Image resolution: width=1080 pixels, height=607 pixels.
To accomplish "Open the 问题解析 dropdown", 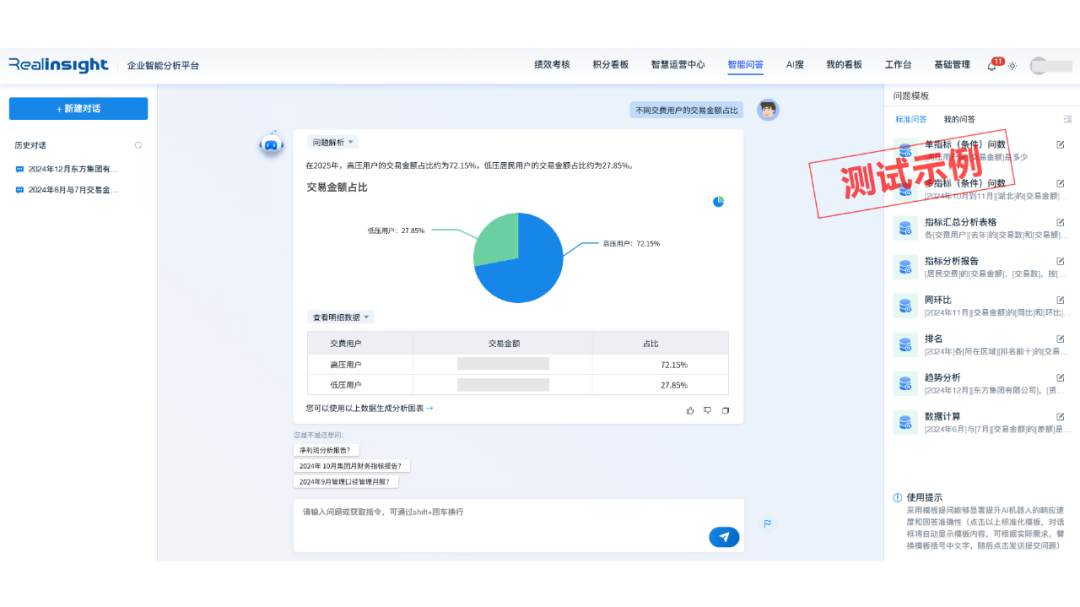I will 332,143.
